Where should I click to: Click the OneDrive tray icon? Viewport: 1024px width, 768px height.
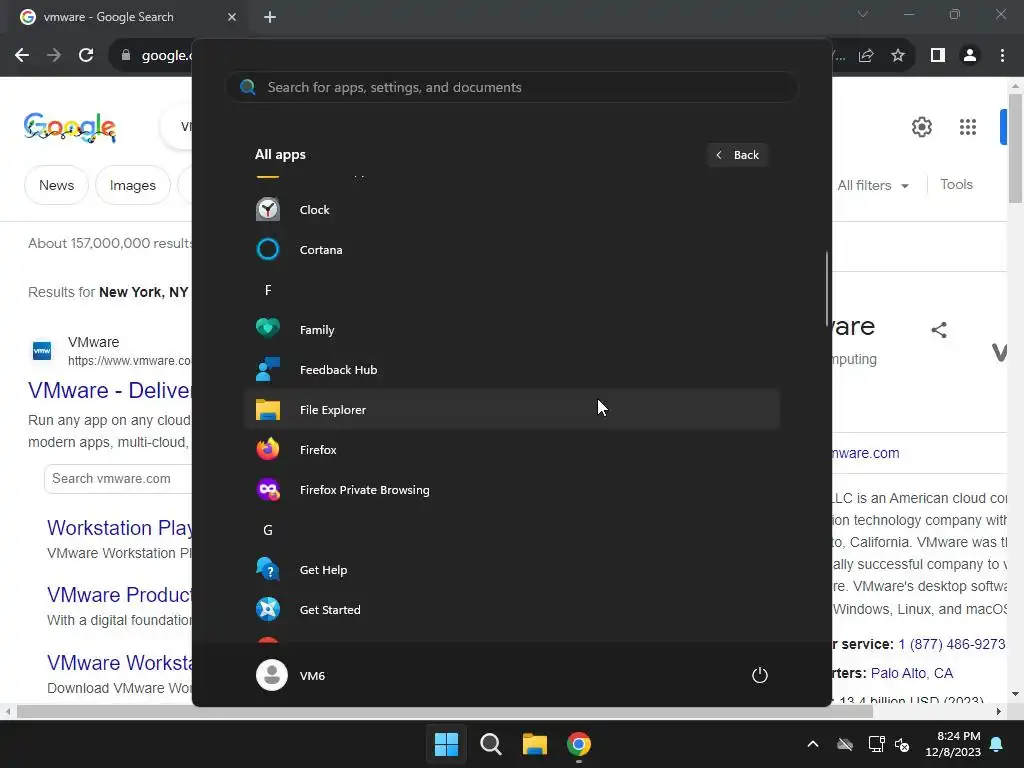click(845, 744)
